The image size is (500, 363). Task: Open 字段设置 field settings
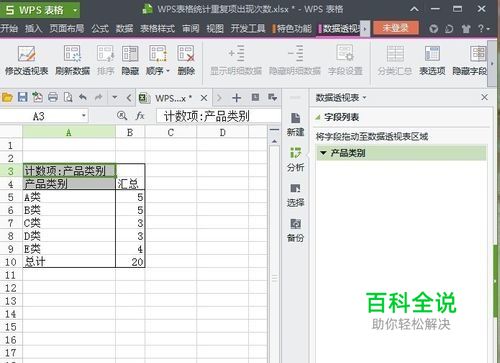point(345,60)
